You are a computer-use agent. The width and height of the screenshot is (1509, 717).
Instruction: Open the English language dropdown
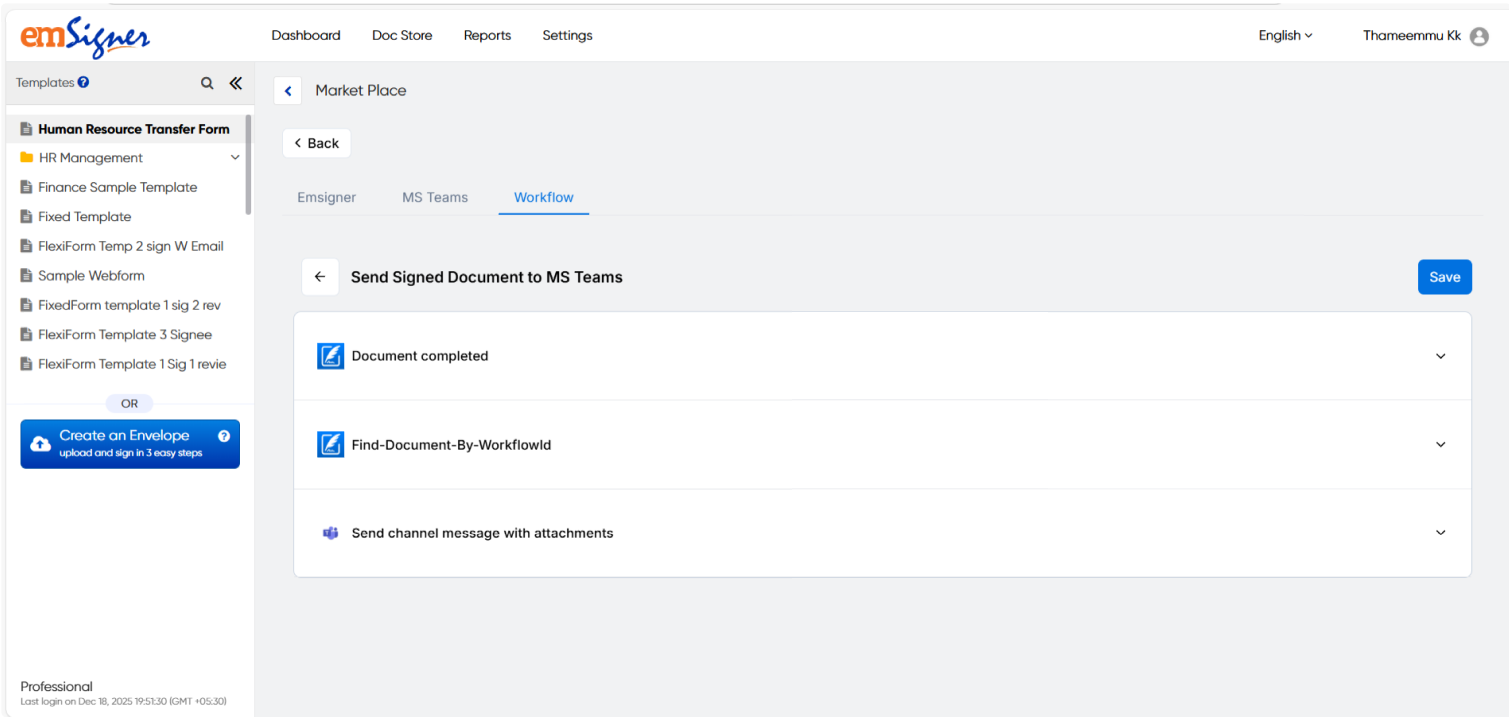point(1285,36)
